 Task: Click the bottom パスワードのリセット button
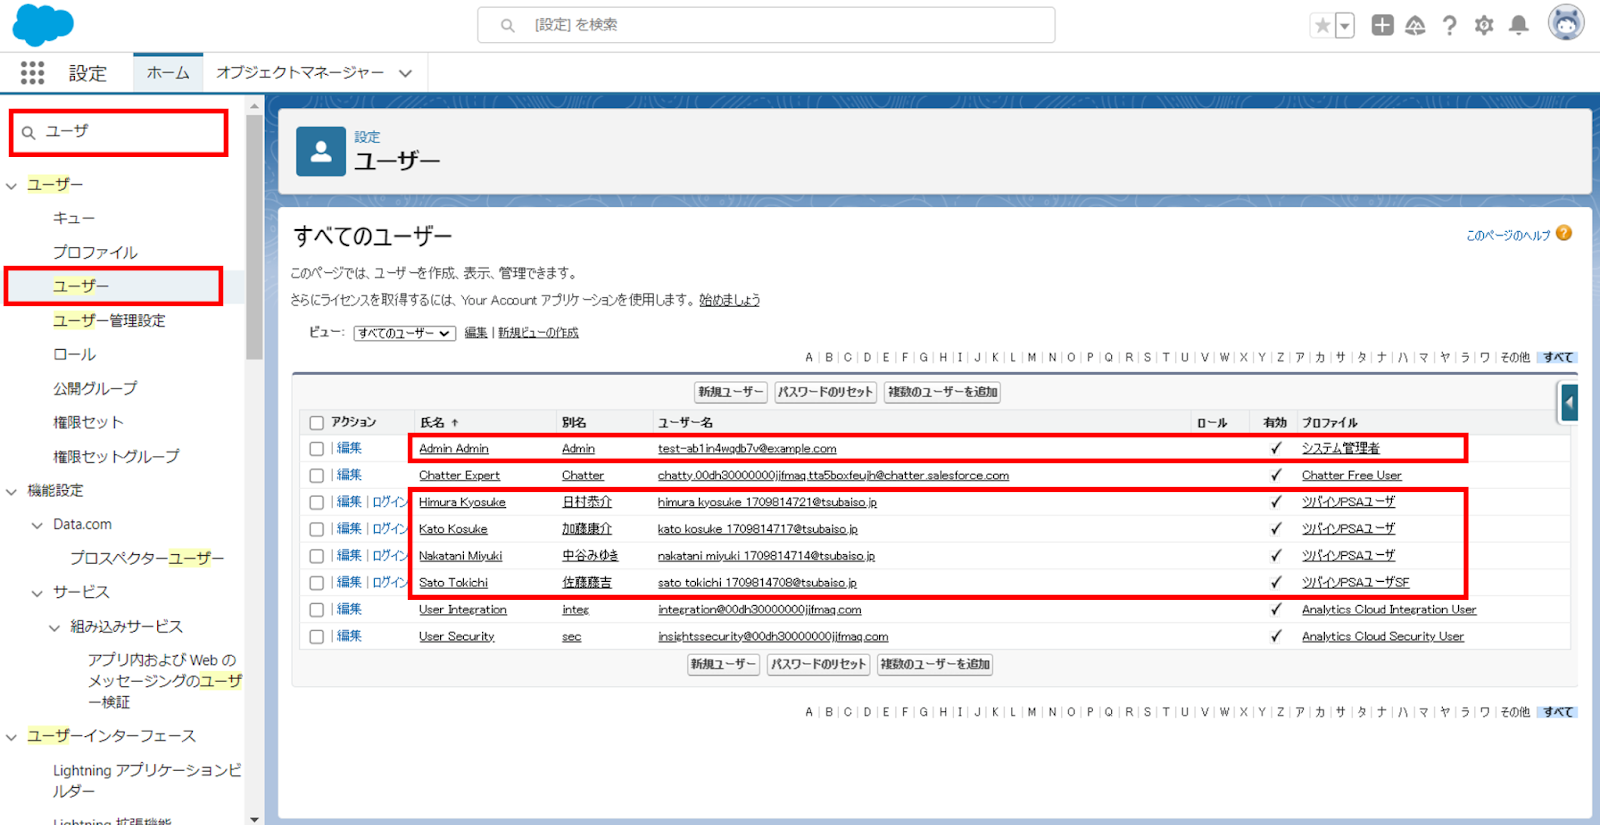pyautogui.click(x=818, y=664)
